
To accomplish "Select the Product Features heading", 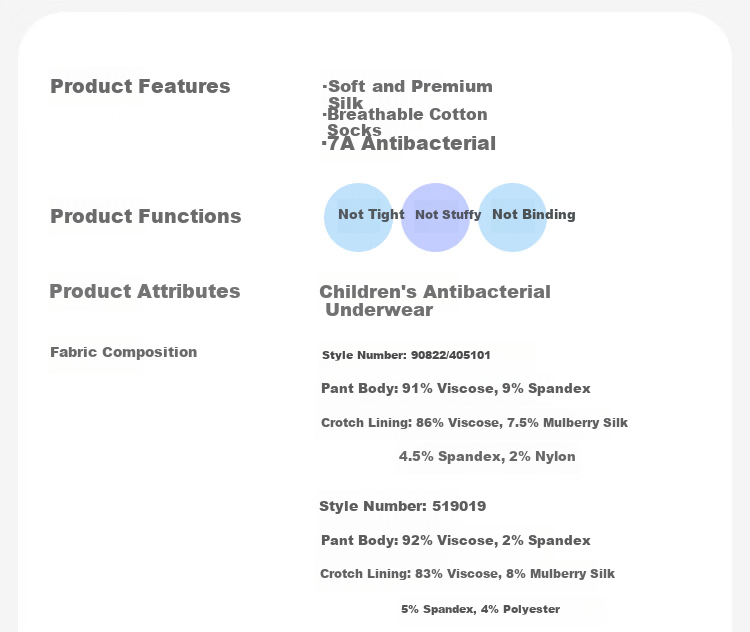I will click(x=140, y=87).
